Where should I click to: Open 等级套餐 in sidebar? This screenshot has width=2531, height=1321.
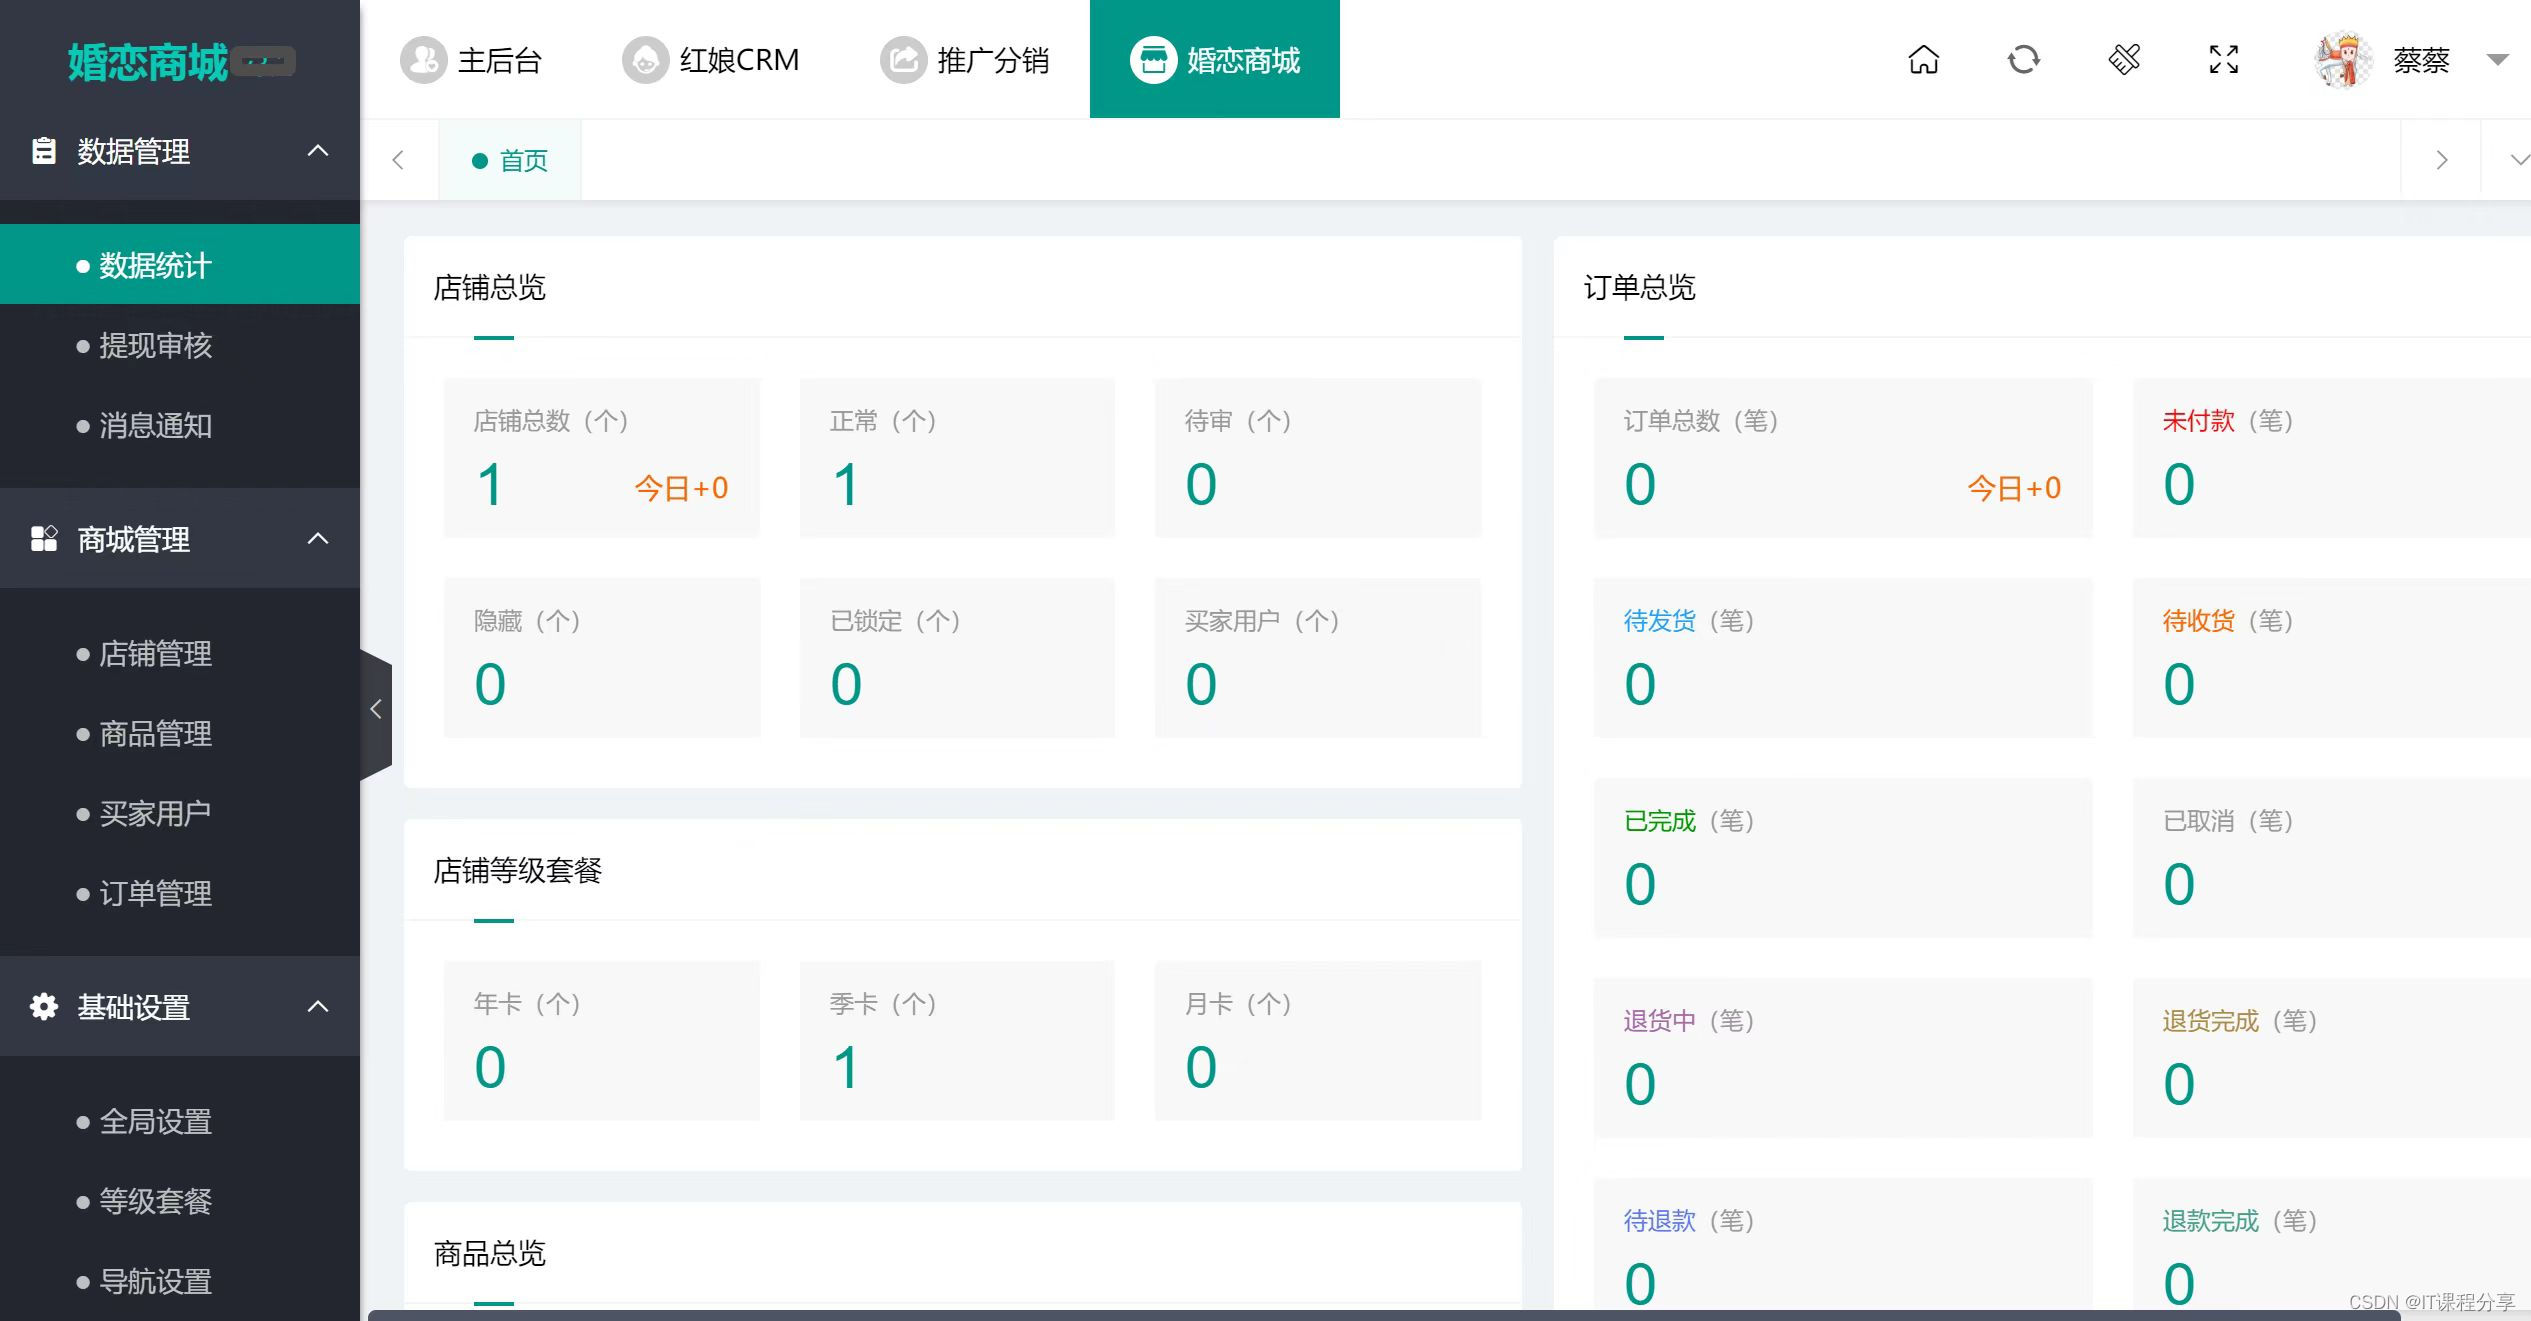(x=180, y=1201)
